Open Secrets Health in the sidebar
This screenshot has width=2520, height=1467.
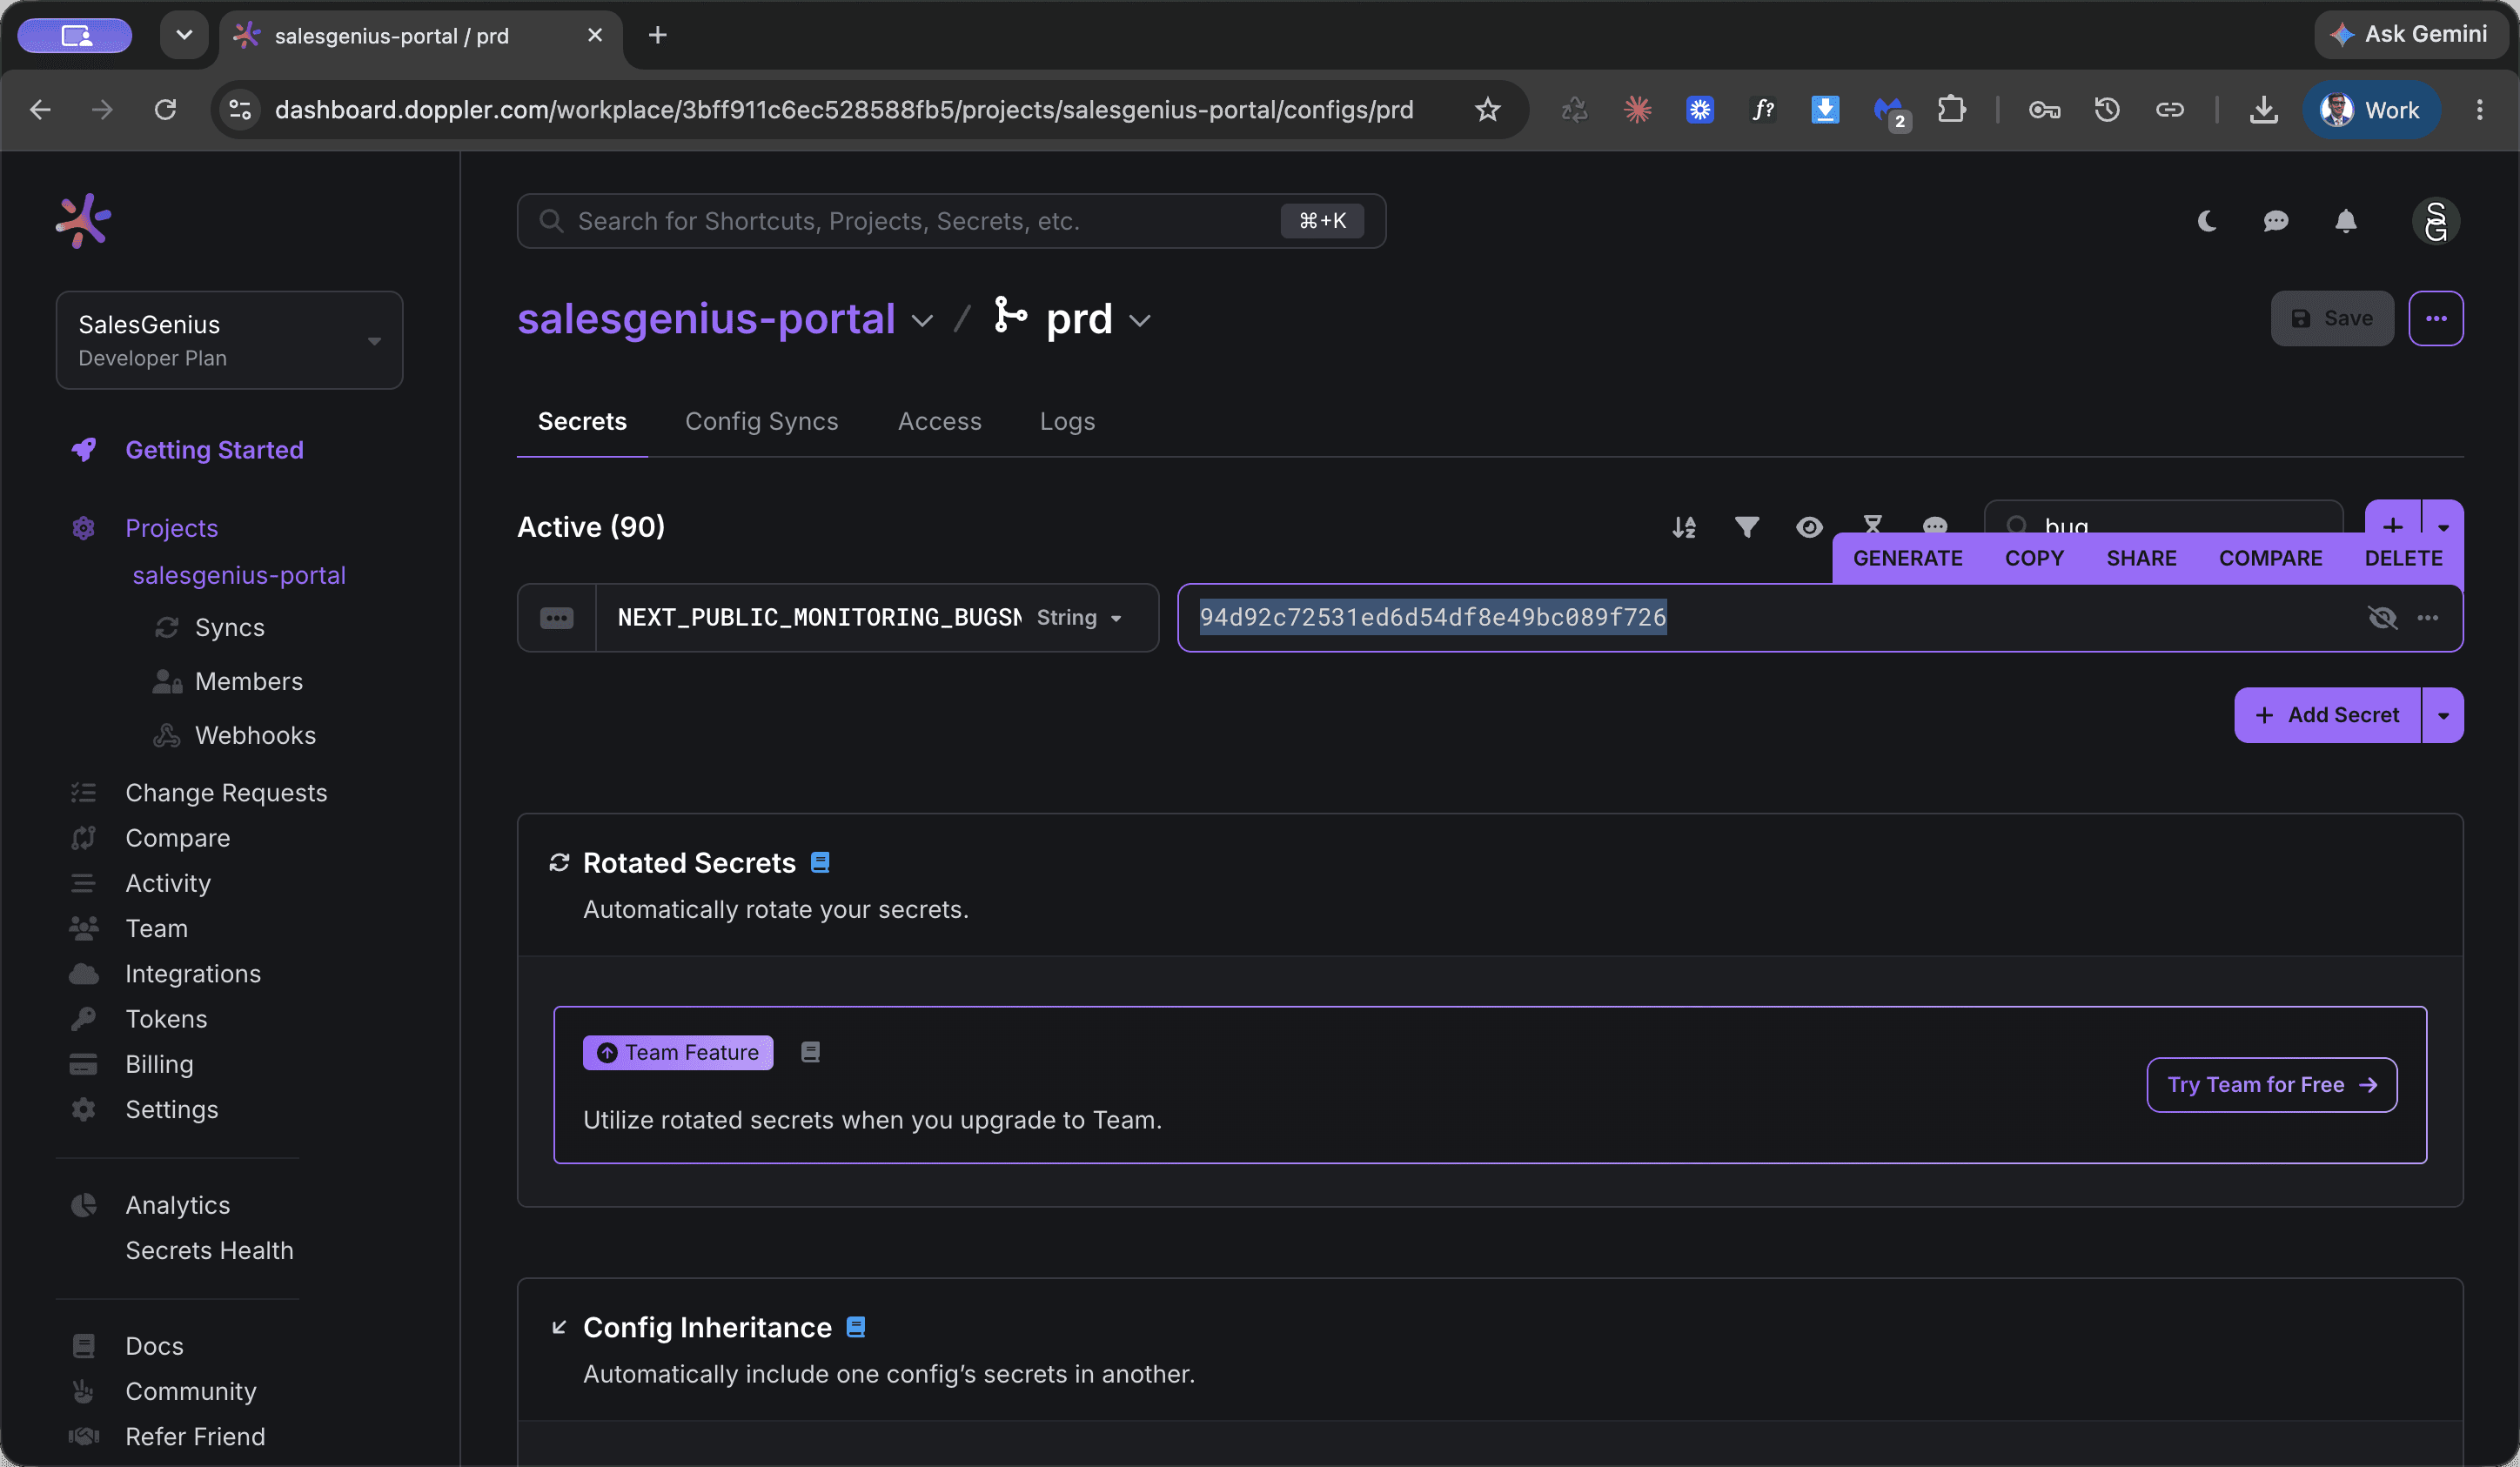click(209, 1250)
